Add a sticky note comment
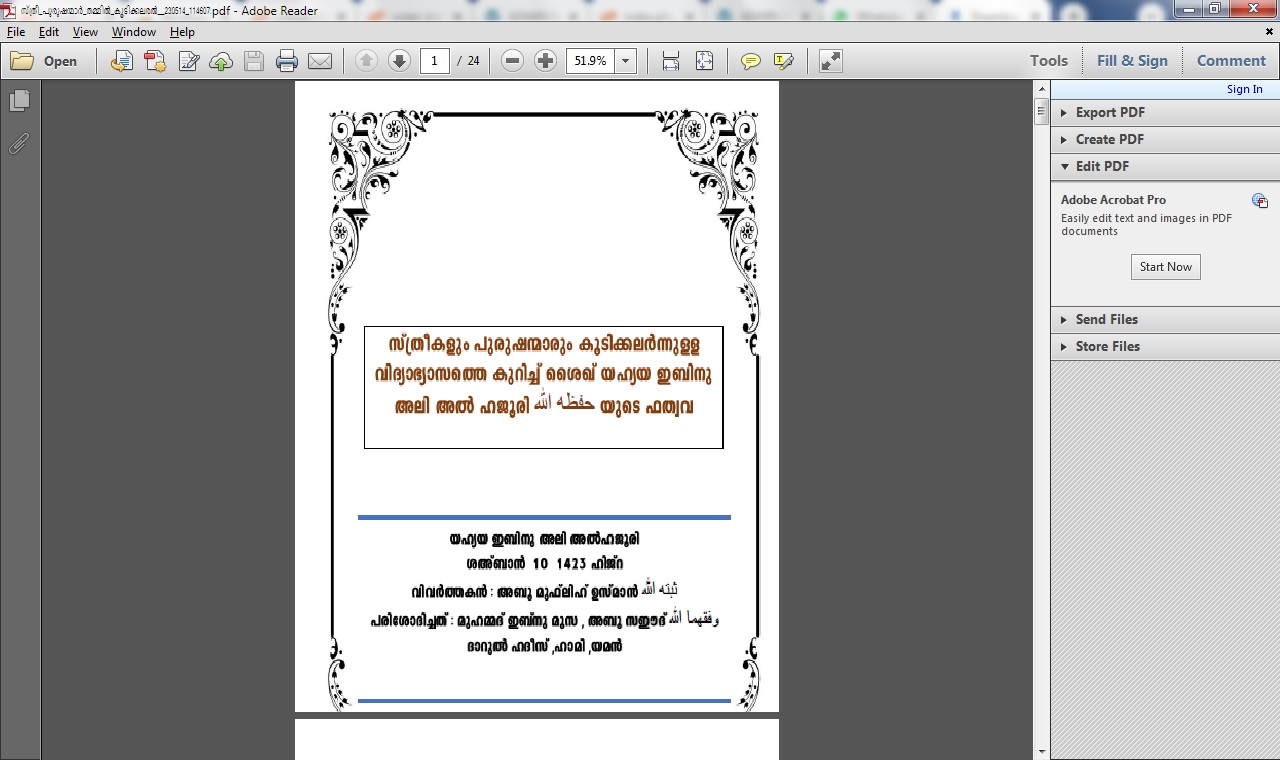The height and width of the screenshot is (760, 1280). click(750, 61)
